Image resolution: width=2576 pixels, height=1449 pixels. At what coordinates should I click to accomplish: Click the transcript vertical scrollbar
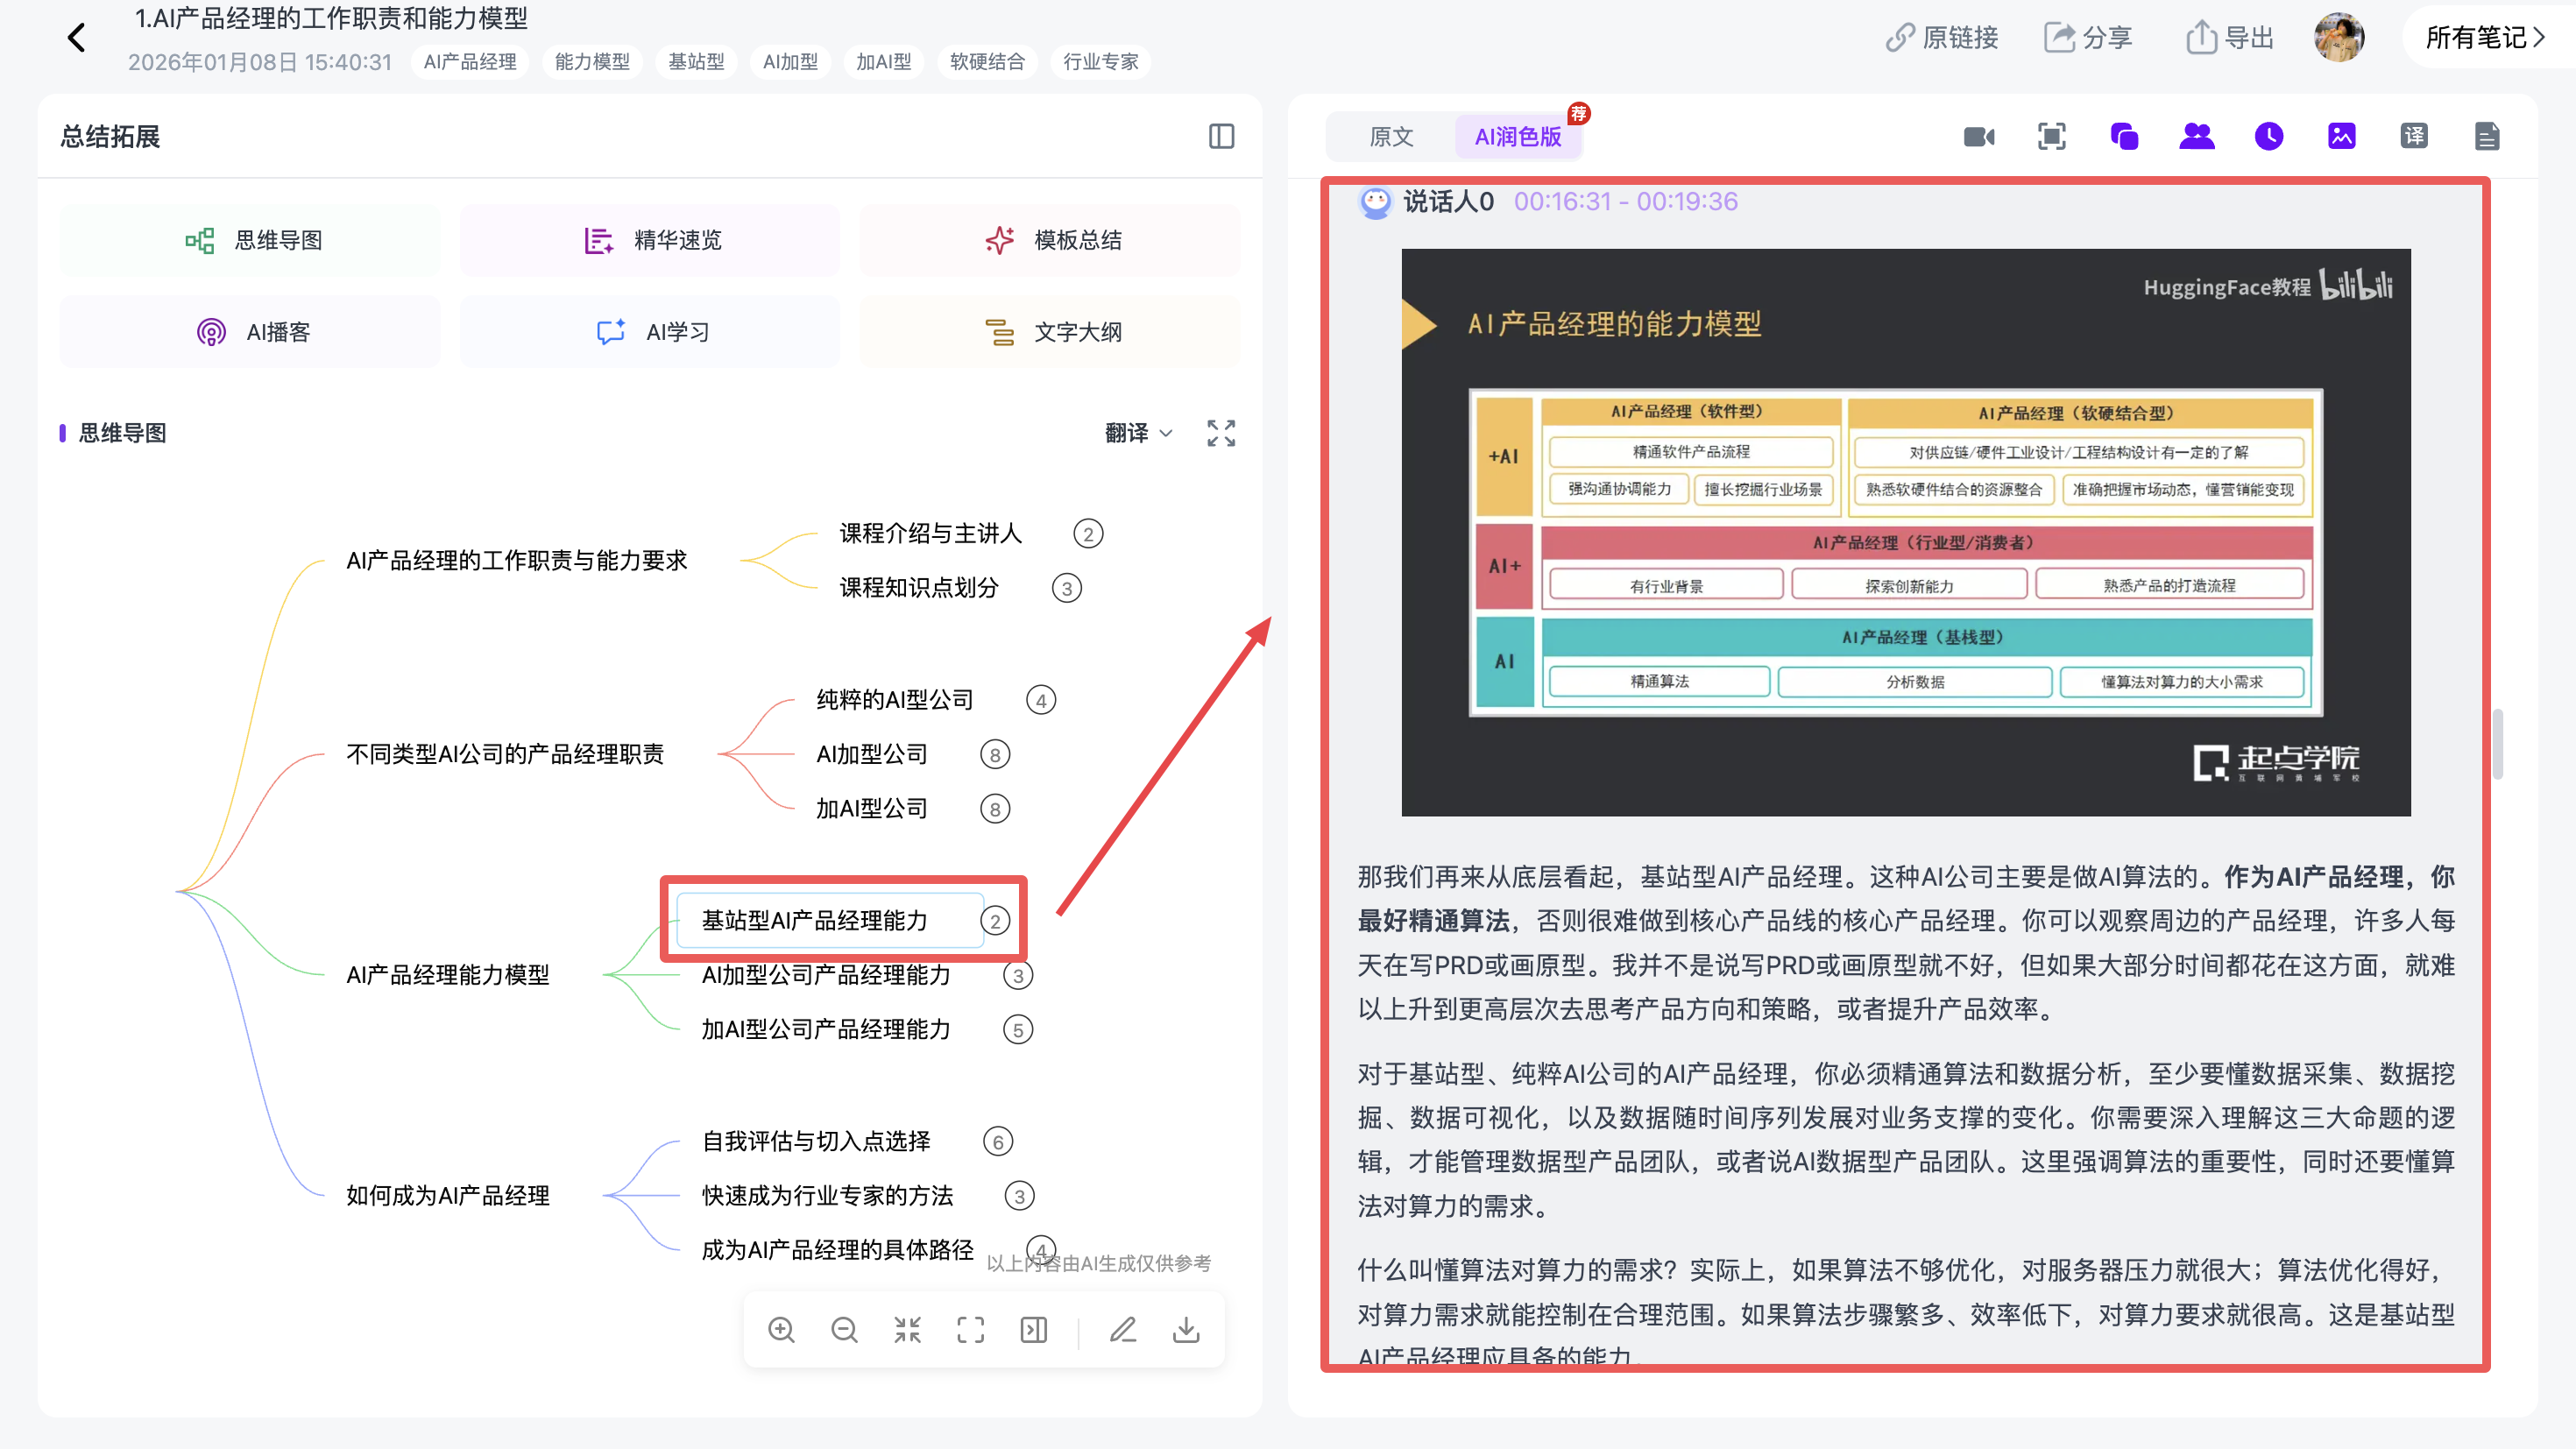pos(2497,744)
